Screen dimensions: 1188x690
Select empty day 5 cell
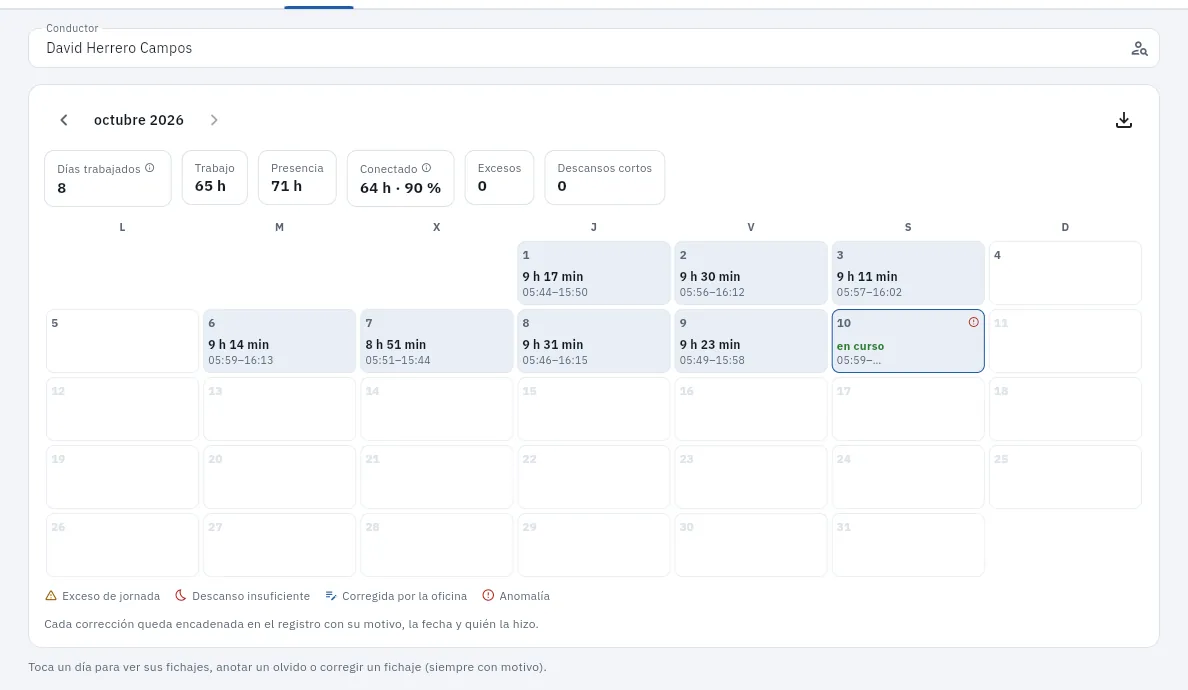coord(122,341)
